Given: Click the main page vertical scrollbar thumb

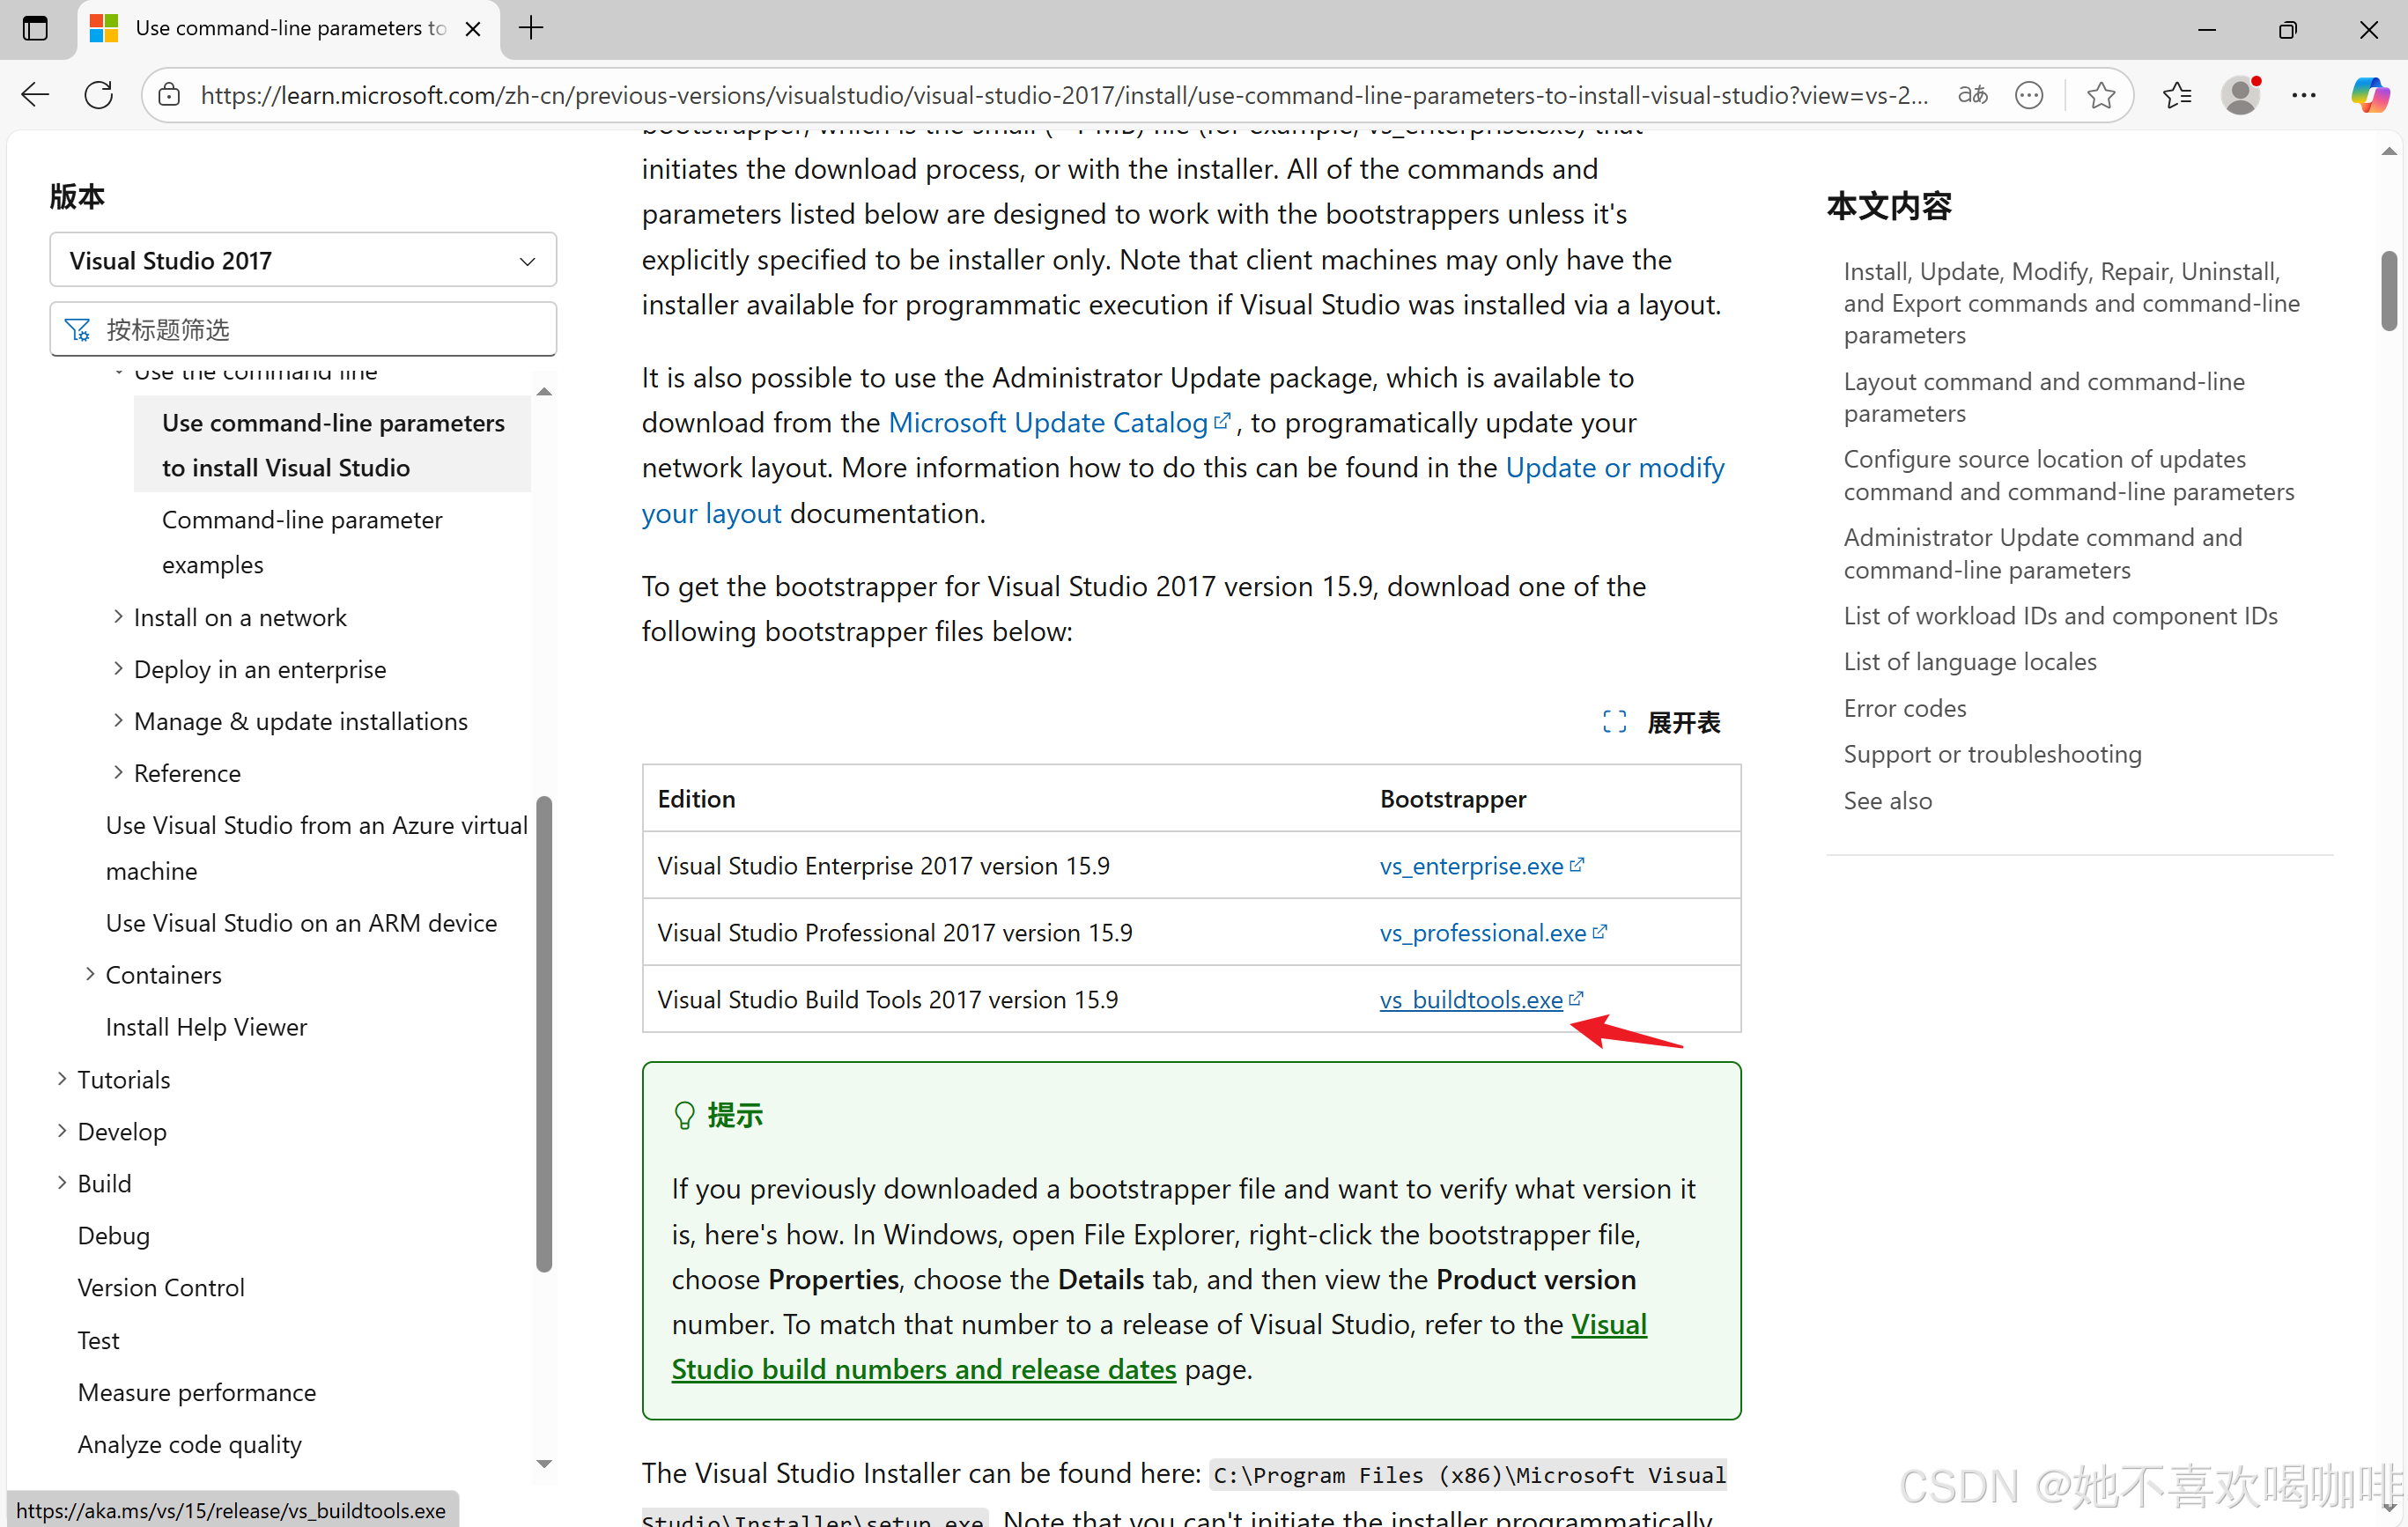Looking at the screenshot, I should tap(2388, 290).
